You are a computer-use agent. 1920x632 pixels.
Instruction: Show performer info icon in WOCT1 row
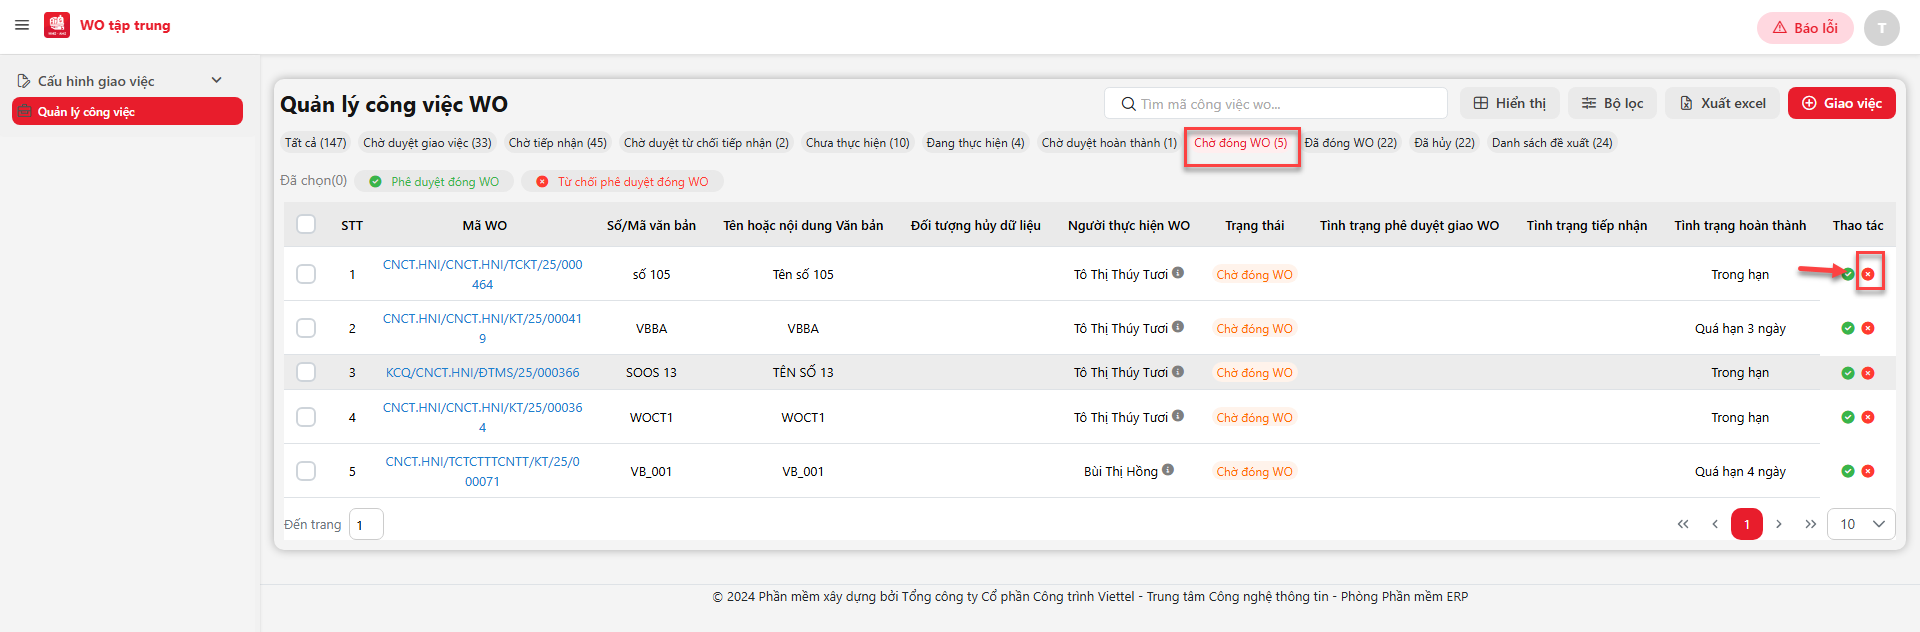1178,416
